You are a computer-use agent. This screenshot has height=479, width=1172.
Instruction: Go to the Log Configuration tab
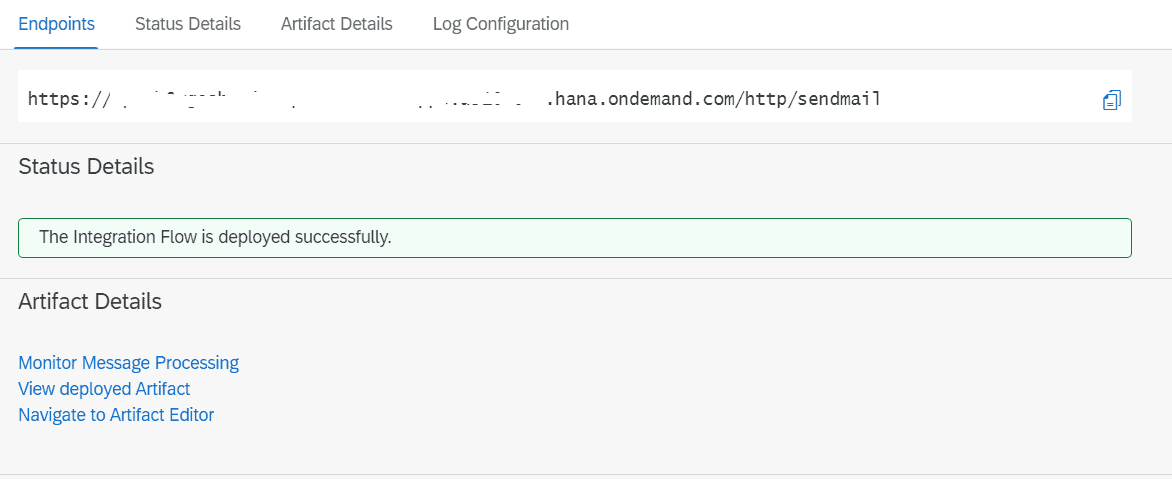pos(501,24)
